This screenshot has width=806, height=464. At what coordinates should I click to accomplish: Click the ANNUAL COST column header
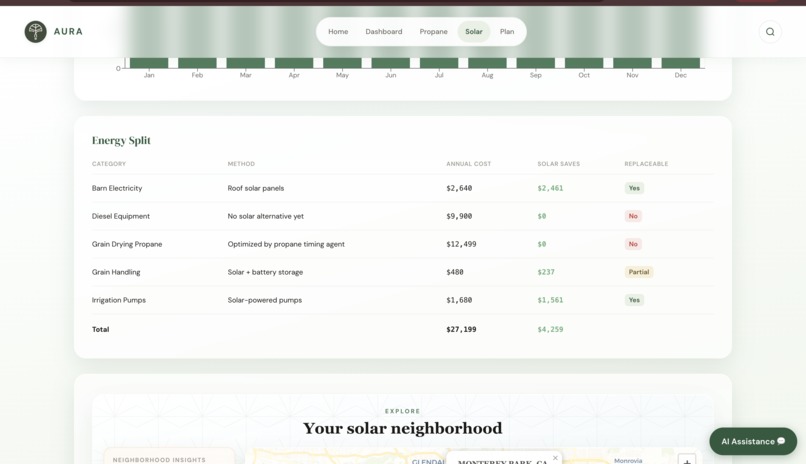point(469,164)
